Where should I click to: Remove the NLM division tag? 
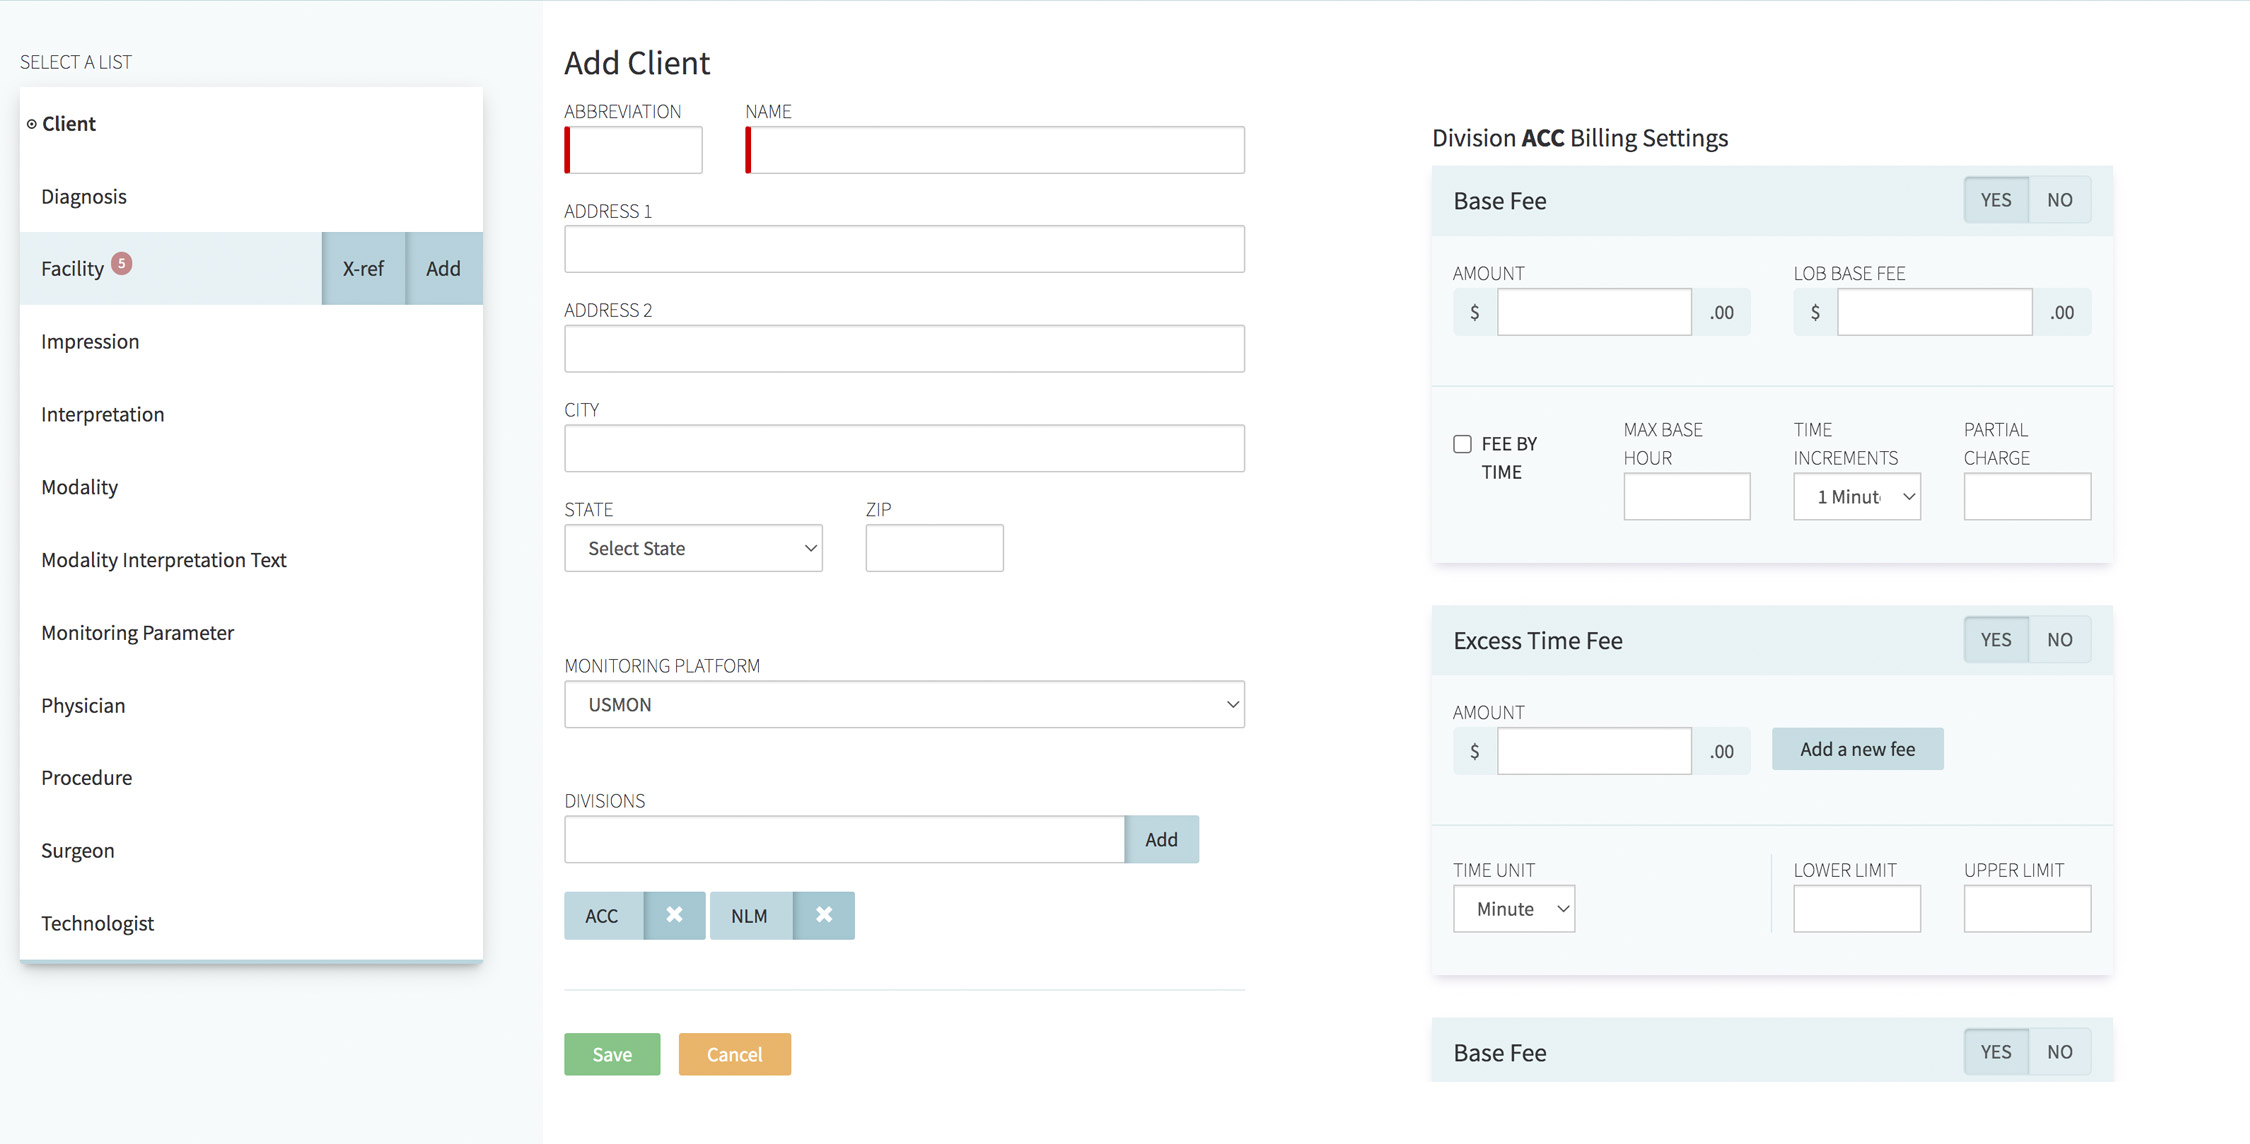pyautogui.click(x=823, y=915)
